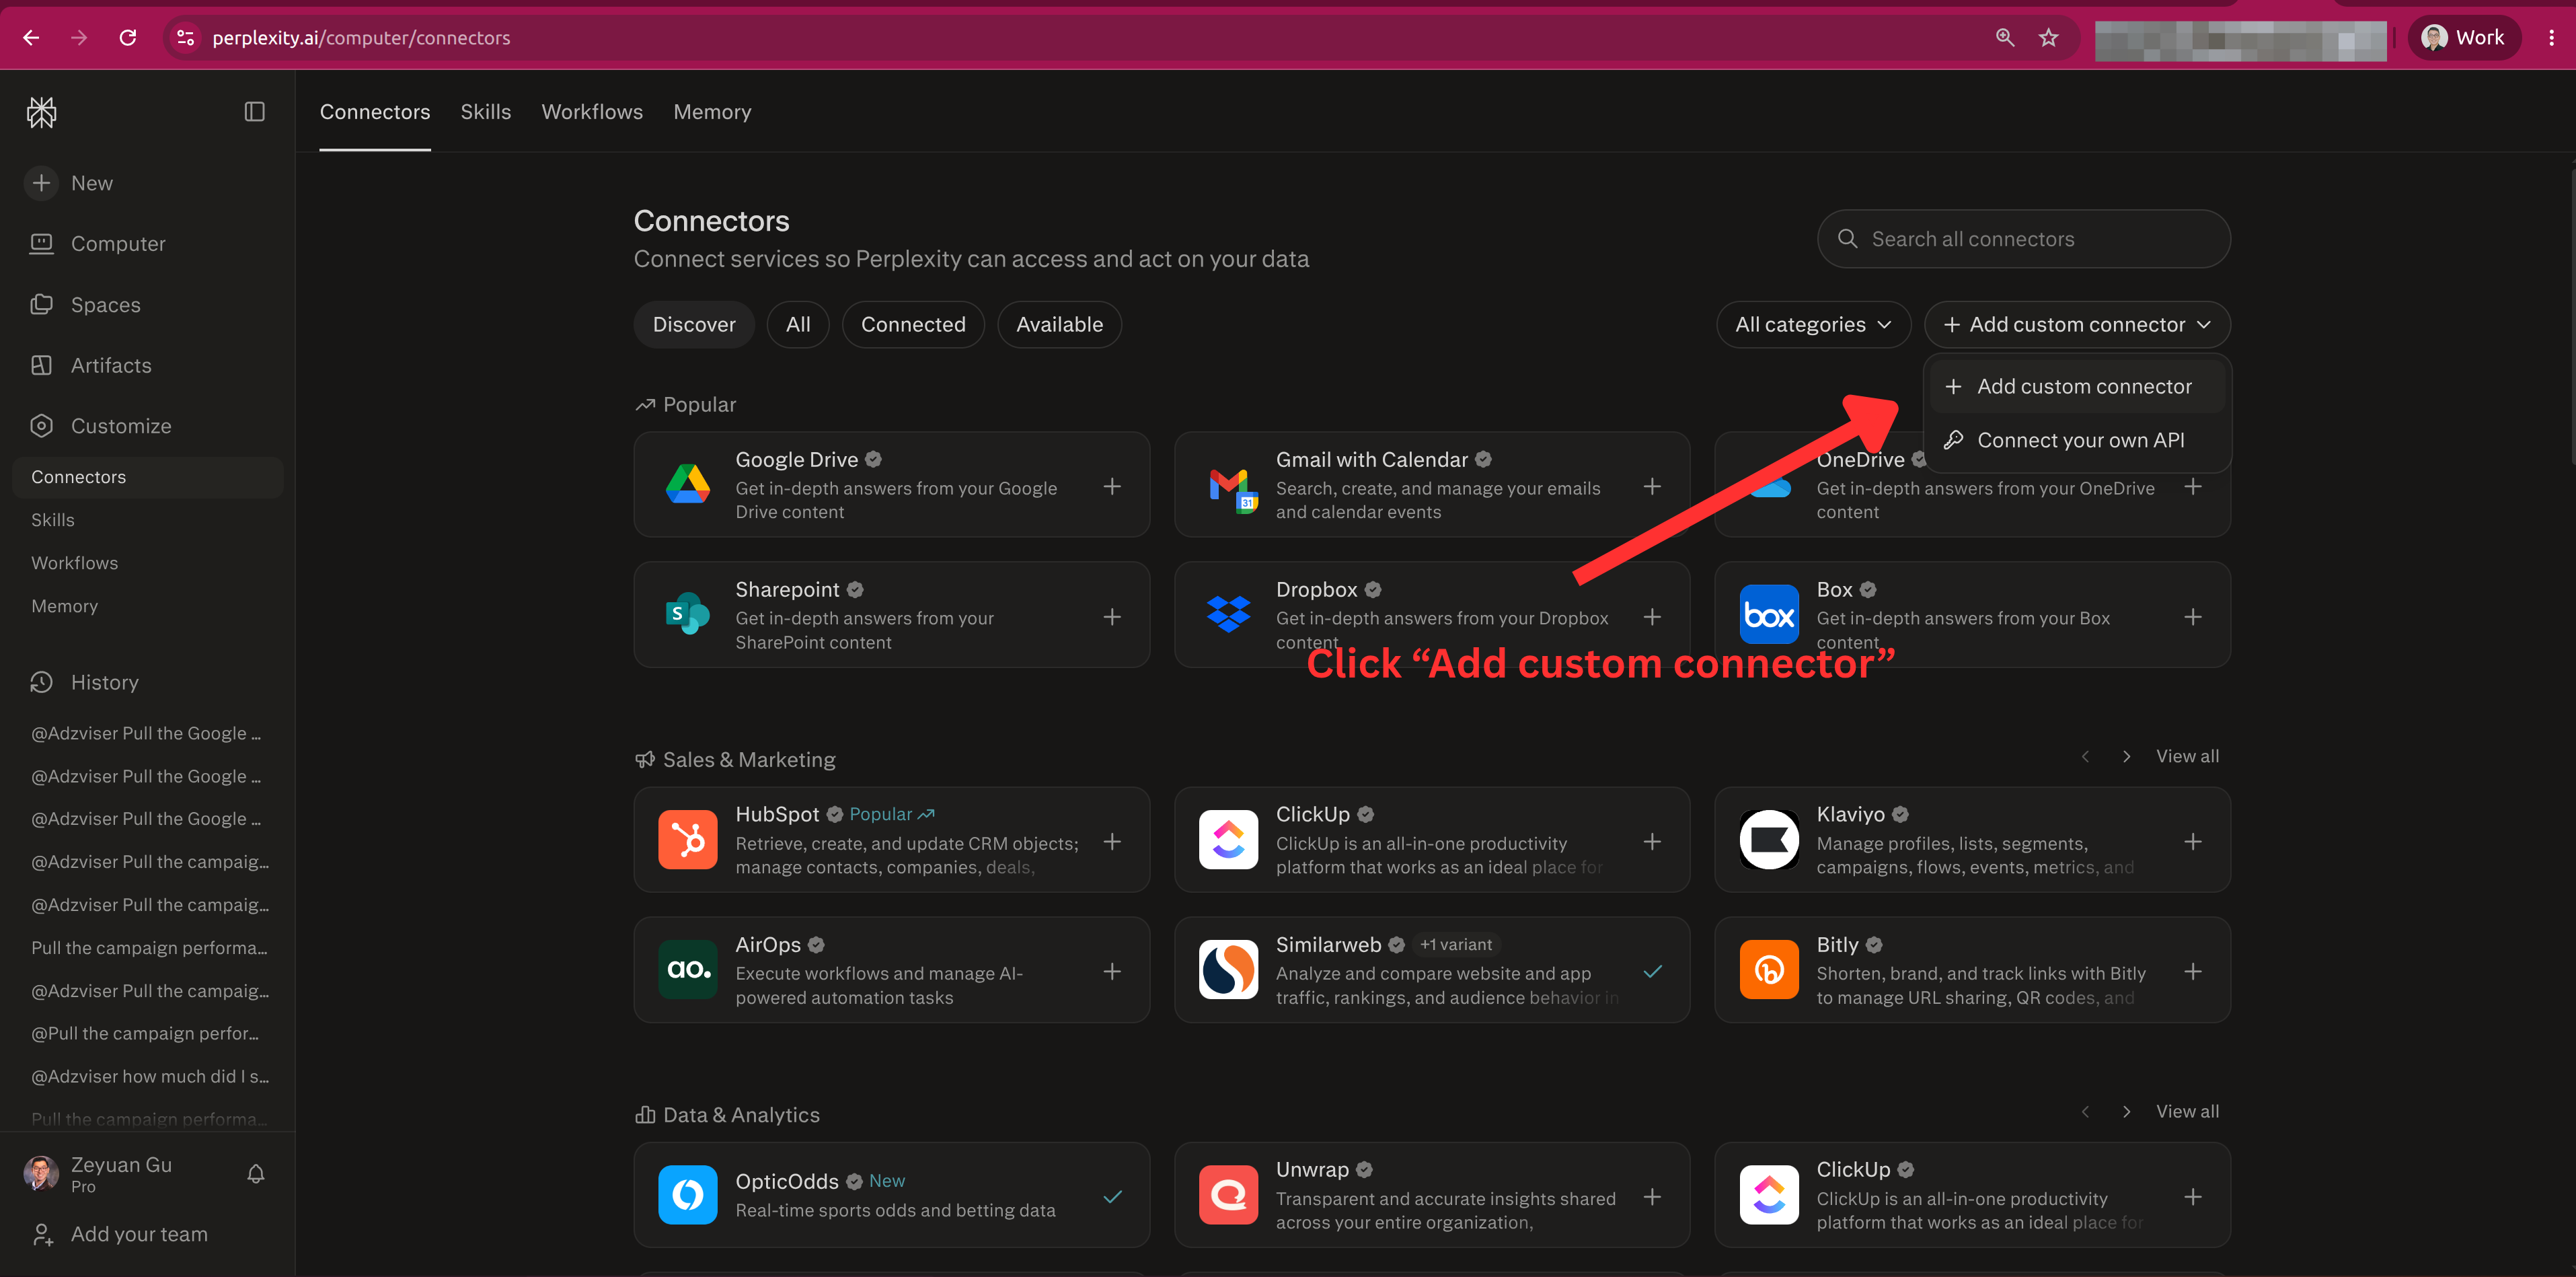Click the Similarweb connected checkmark
The image size is (2576, 1277).
coord(1652,972)
